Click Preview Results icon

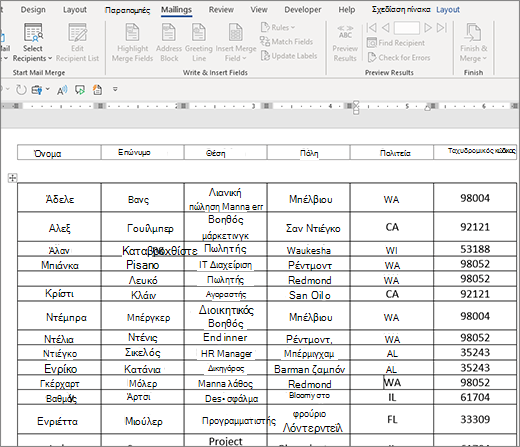point(345,32)
